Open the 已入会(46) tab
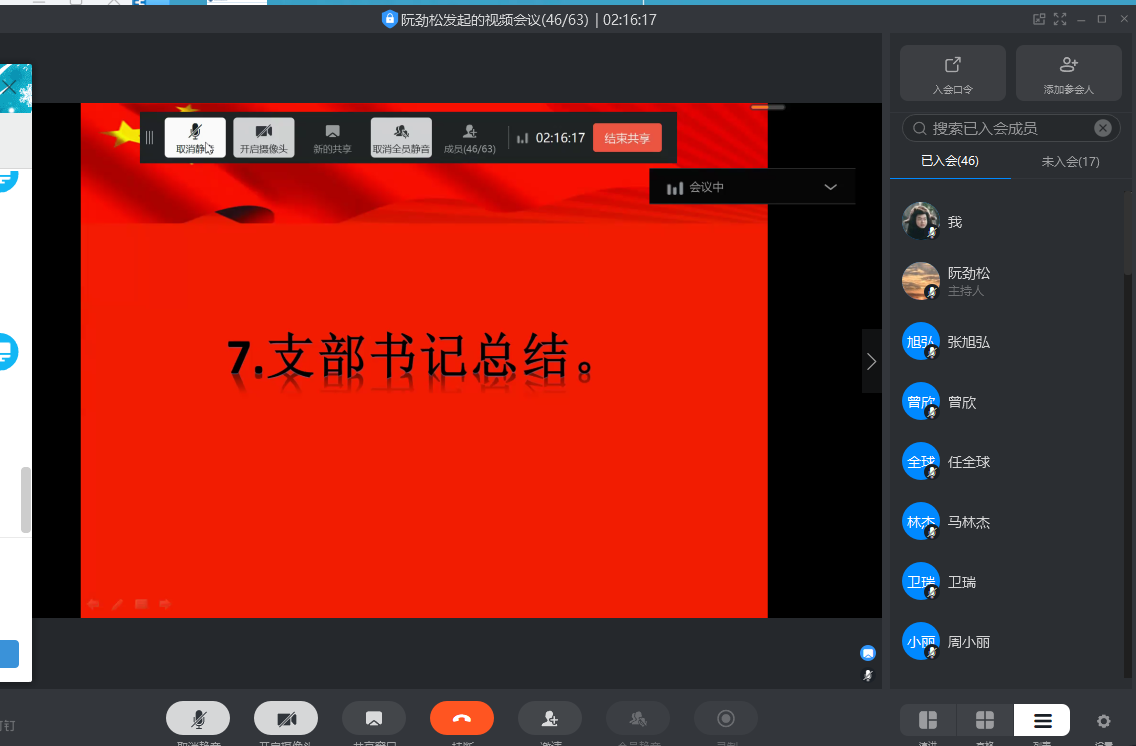1136x746 pixels. [x=950, y=160]
